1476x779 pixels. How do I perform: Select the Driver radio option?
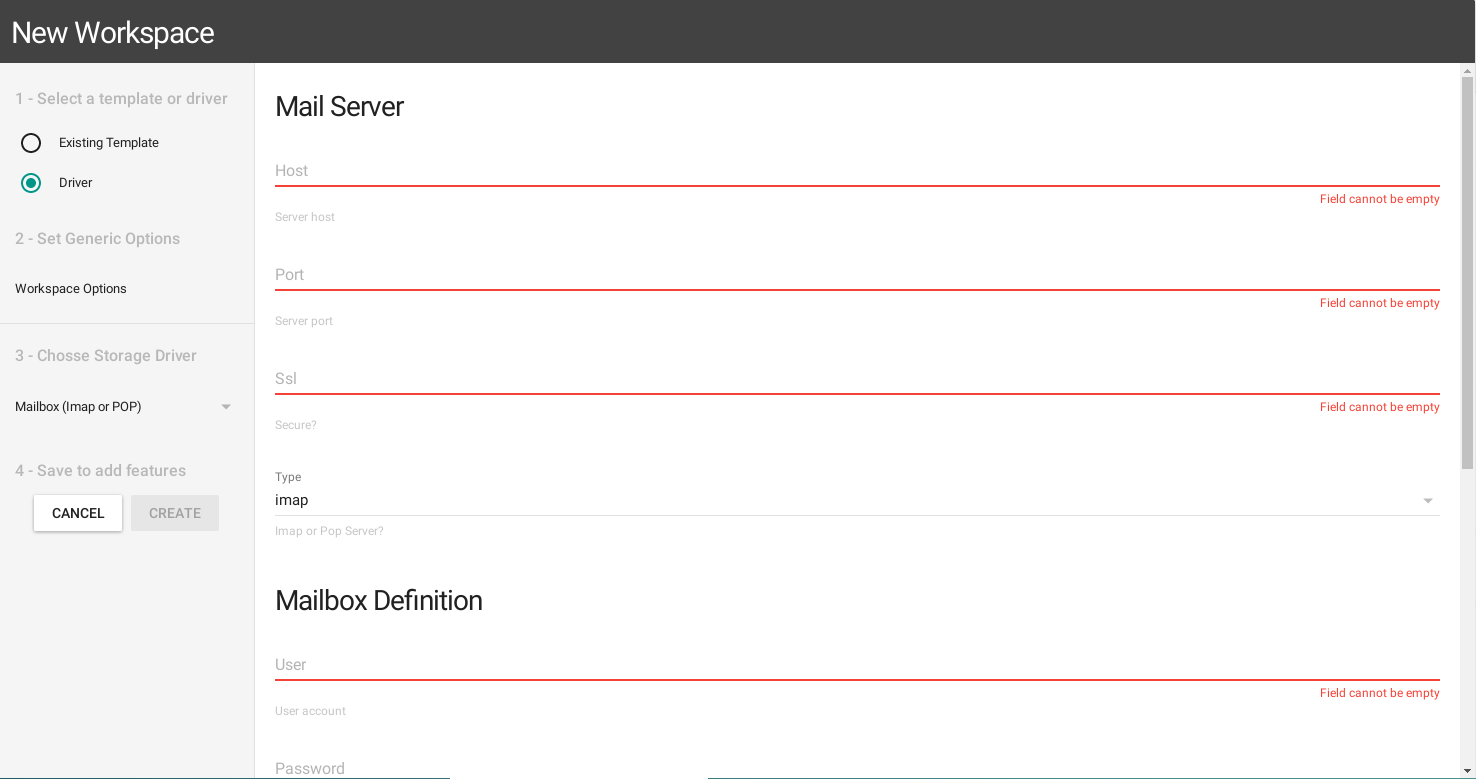pos(31,183)
